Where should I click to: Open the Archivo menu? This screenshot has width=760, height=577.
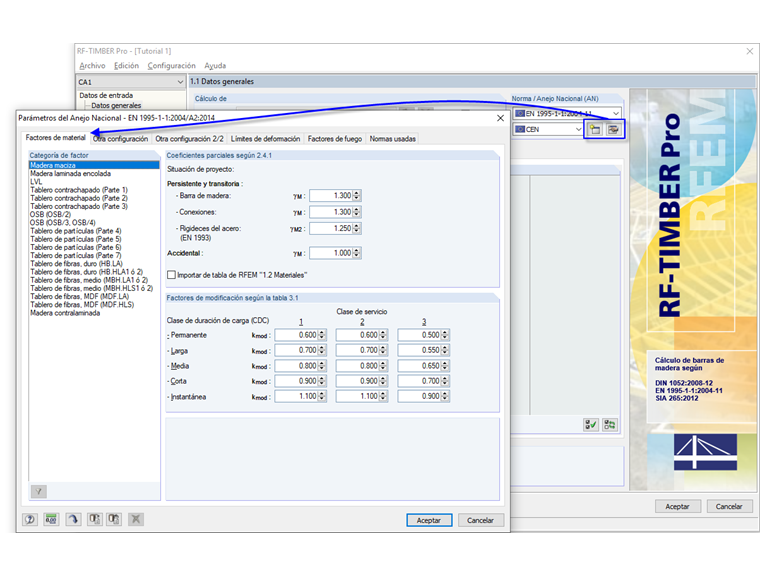[92, 65]
